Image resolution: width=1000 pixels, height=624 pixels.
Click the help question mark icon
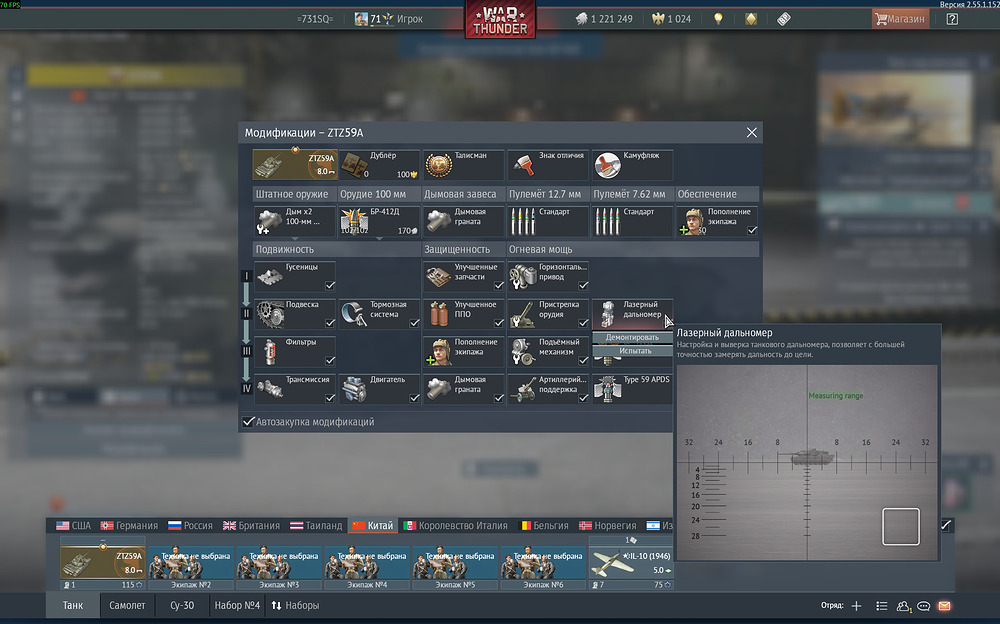coord(952,19)
